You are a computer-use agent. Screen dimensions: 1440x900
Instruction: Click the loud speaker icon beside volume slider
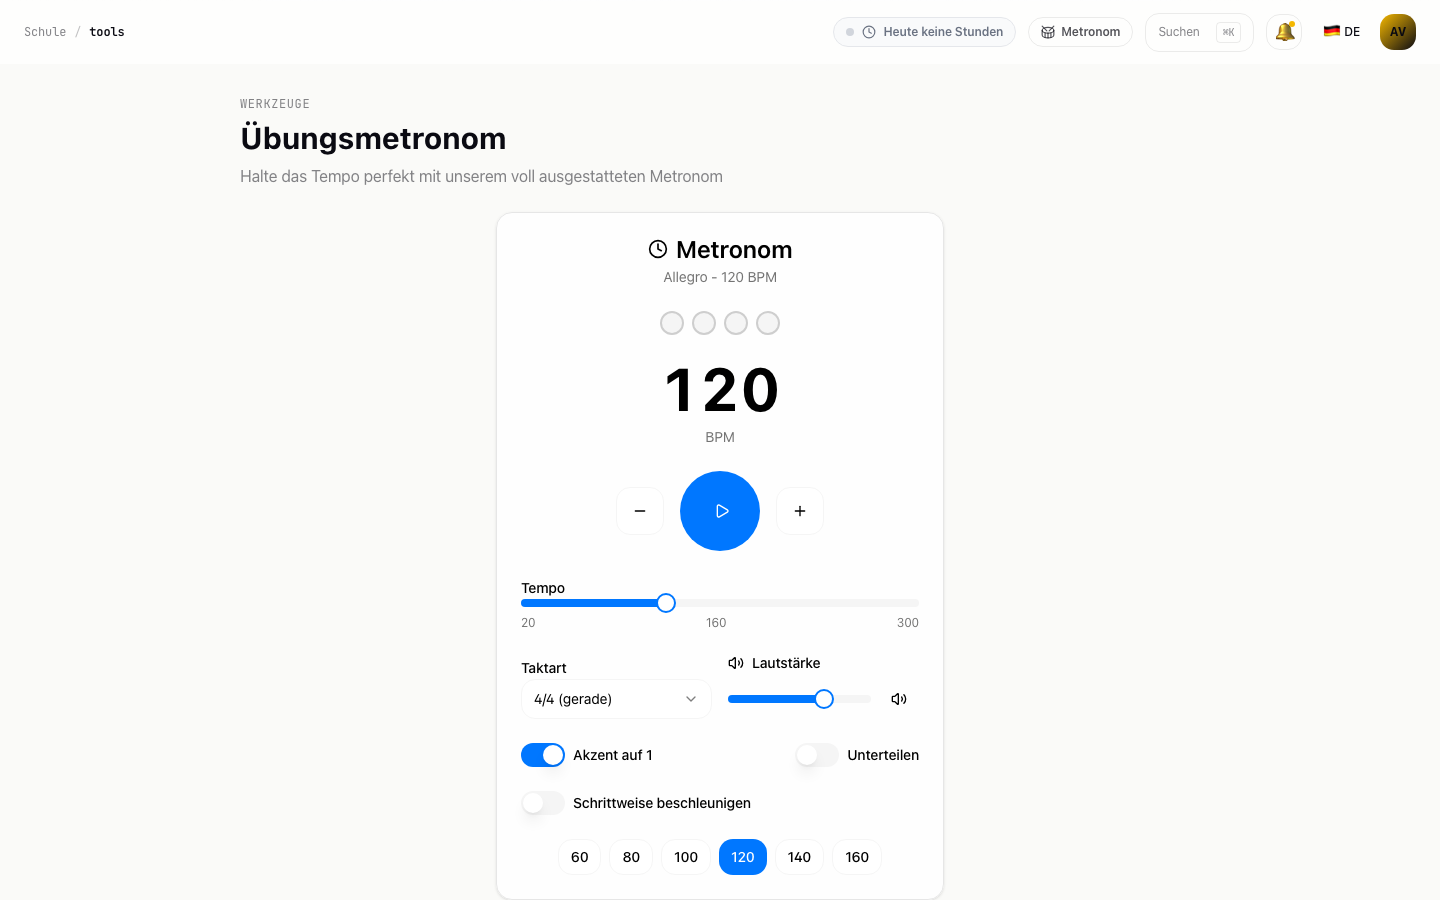point(899,699)
